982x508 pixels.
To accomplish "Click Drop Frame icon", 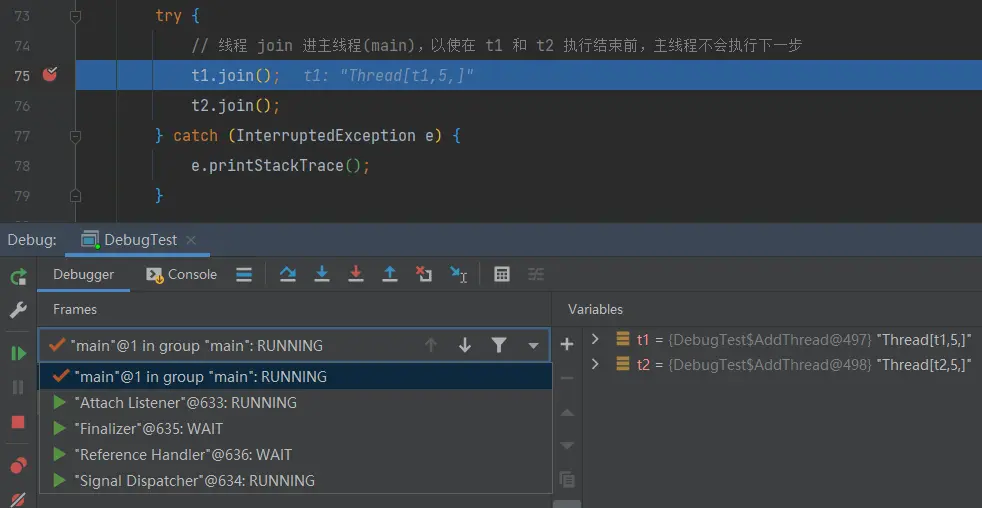I will 424,274.
